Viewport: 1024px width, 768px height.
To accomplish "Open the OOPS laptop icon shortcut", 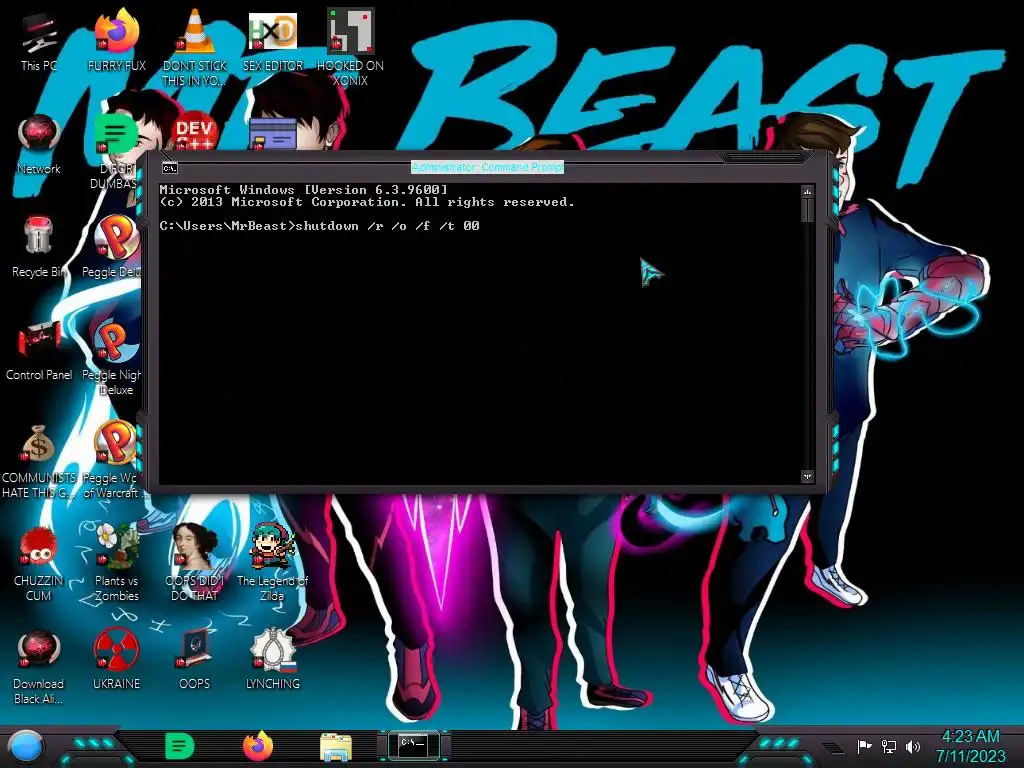I will 195,660.
